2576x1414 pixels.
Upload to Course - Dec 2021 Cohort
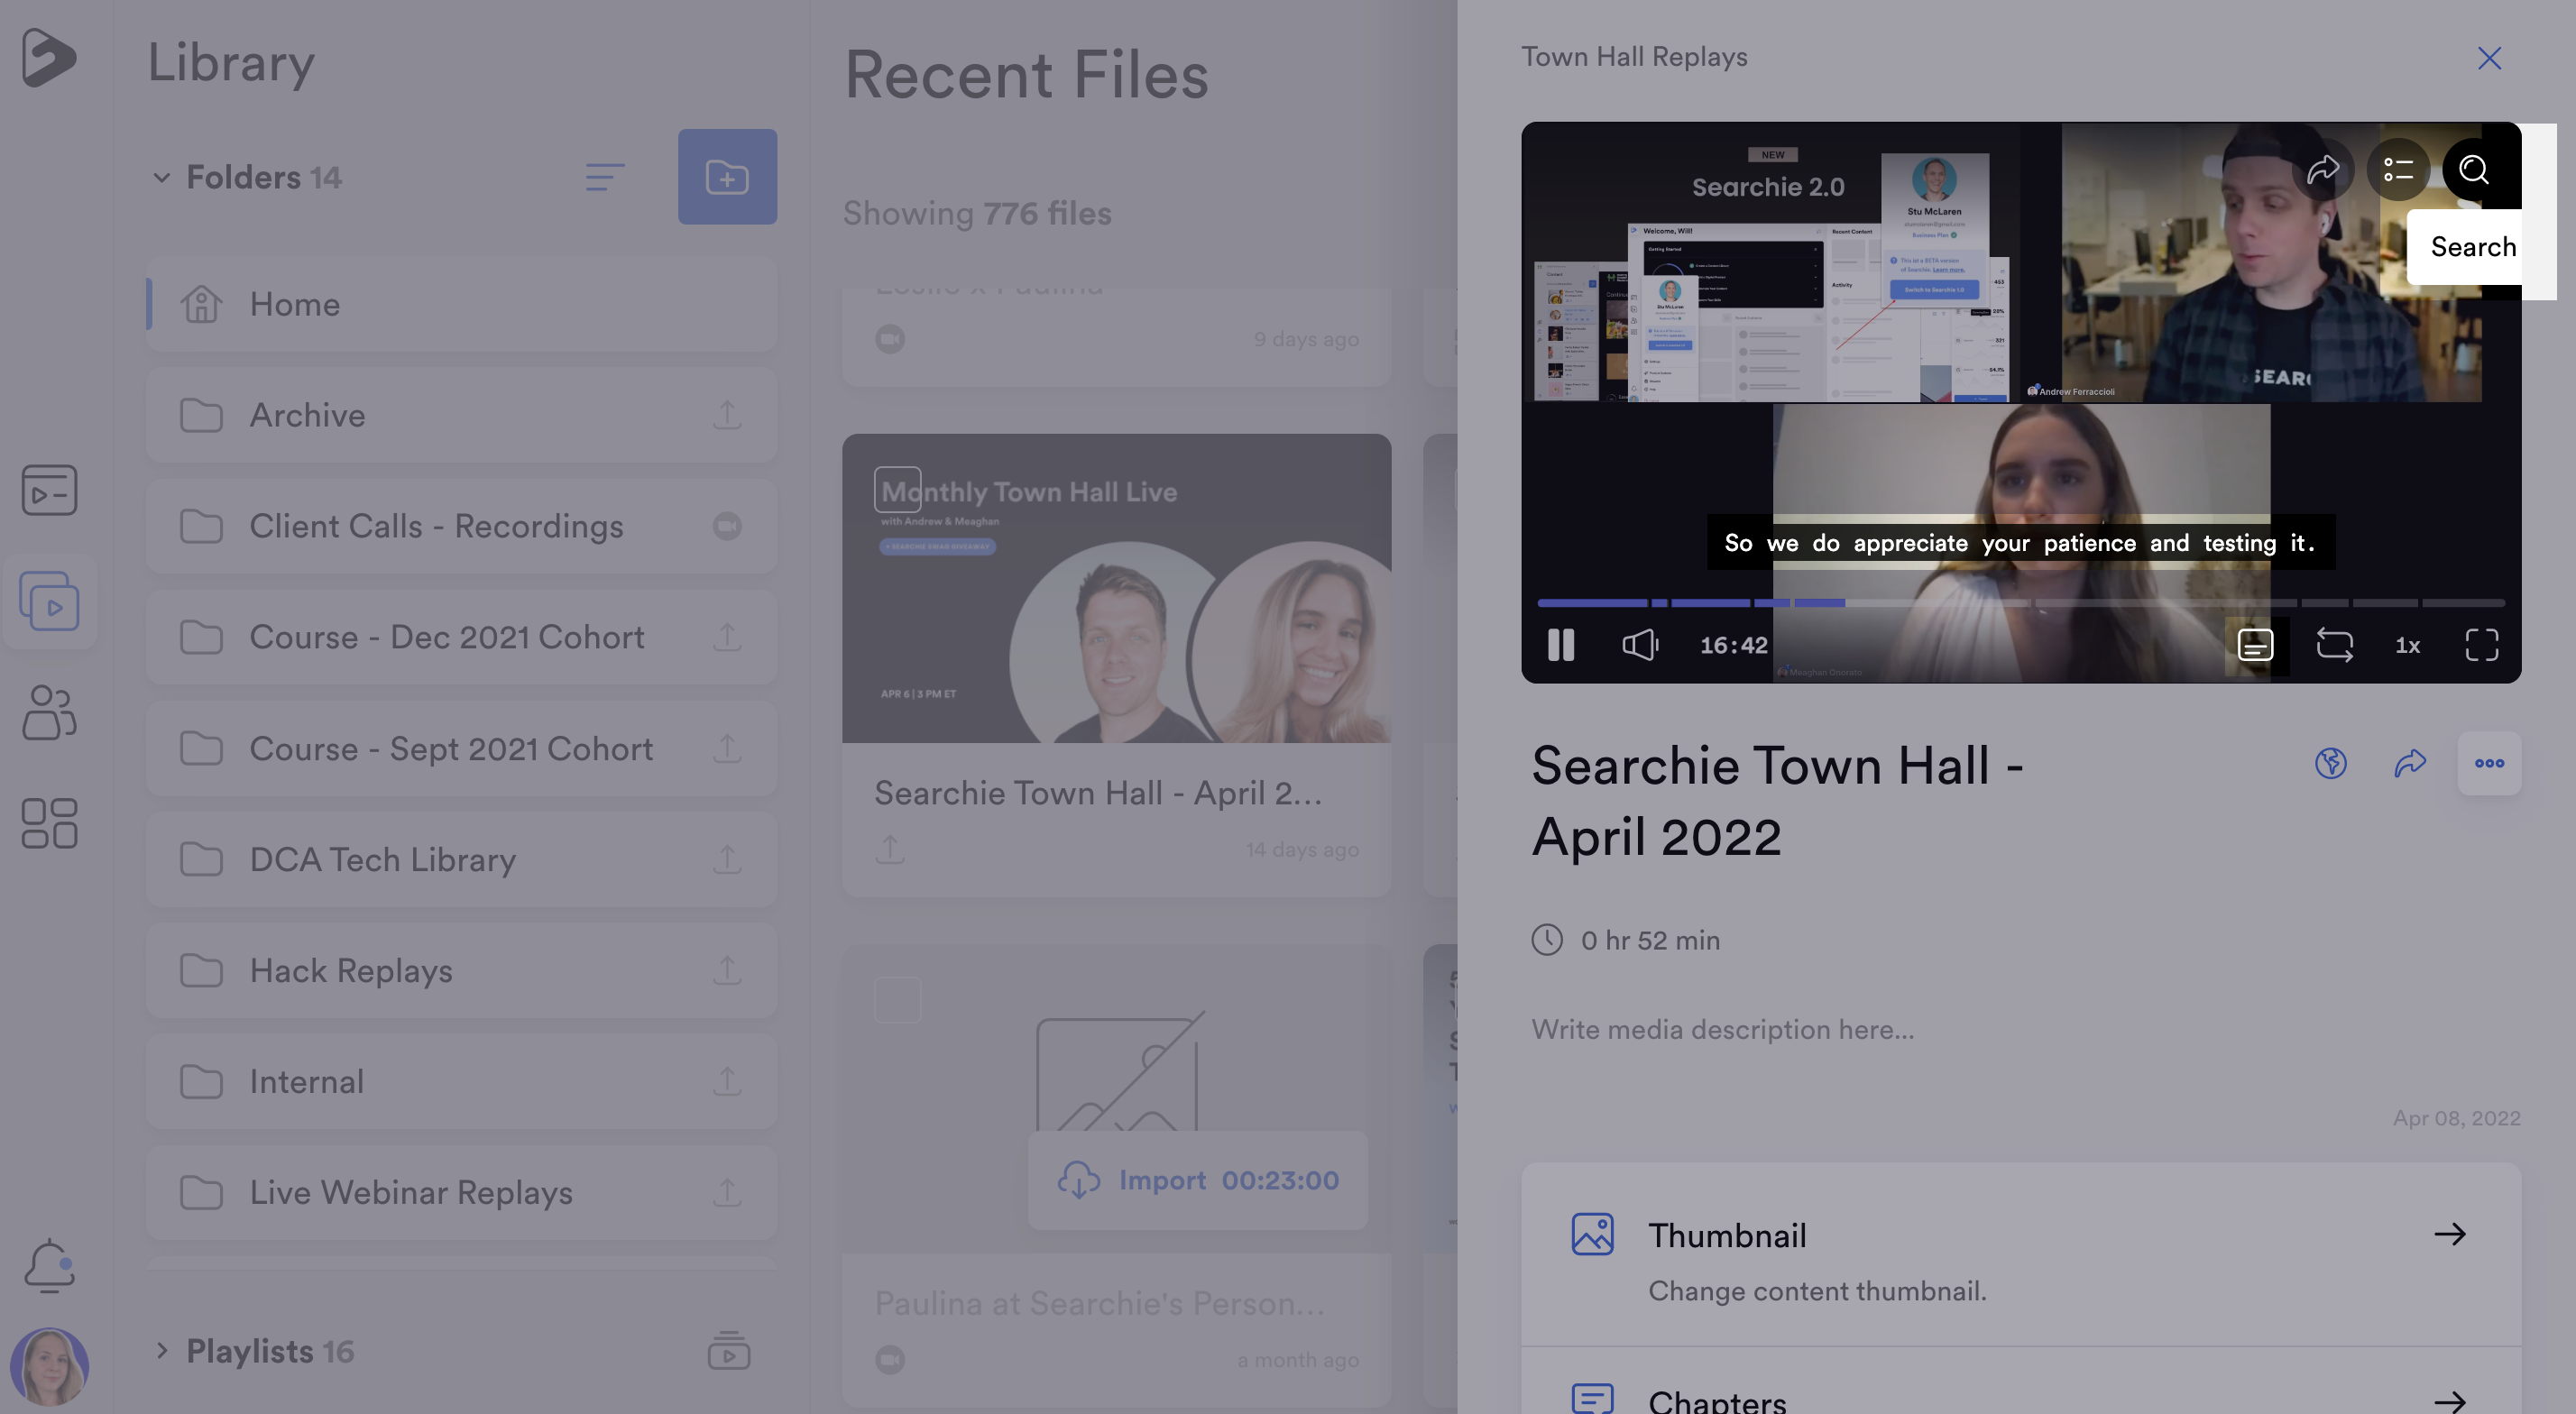click(x=727, y=637)
